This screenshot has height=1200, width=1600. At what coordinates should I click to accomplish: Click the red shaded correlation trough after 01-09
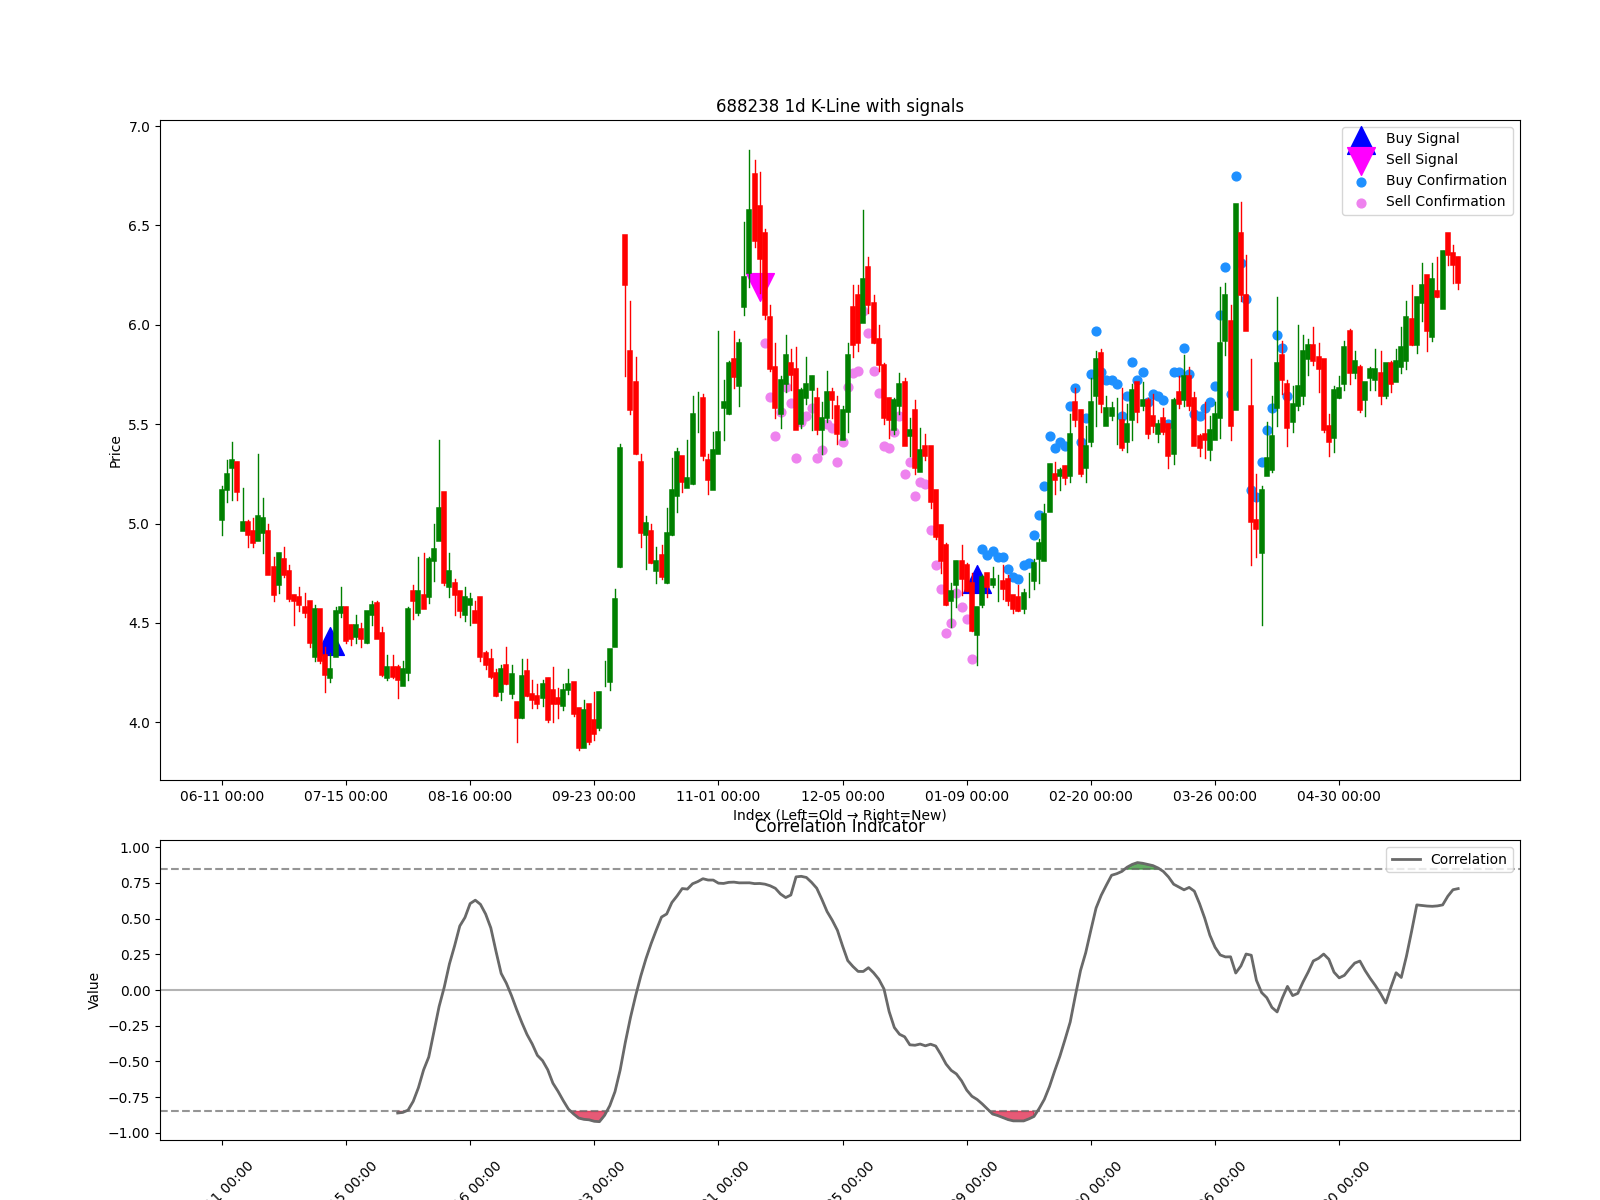[1014, 1115]
